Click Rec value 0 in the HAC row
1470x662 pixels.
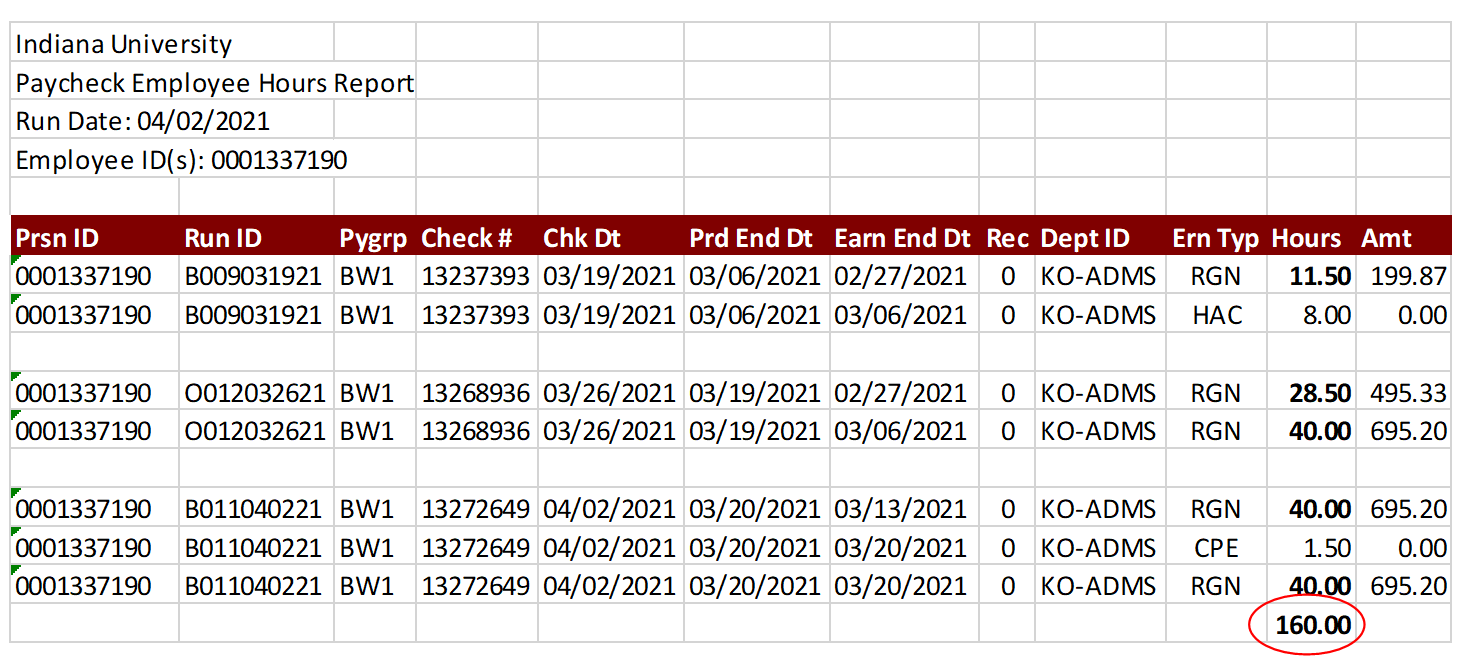[1008, 316]
